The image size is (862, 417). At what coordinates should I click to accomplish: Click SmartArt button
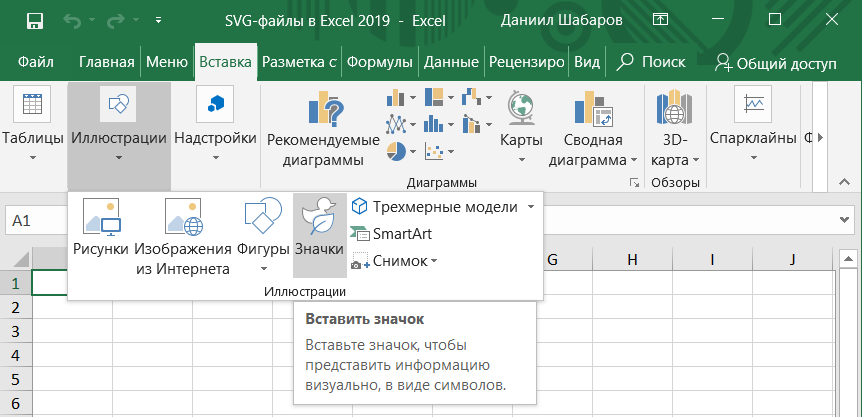(x=391, y=234)
